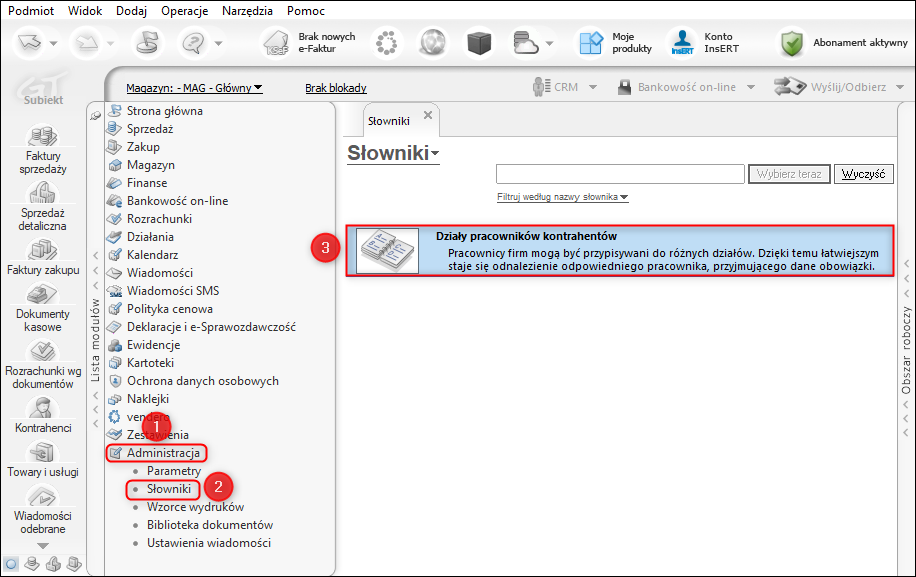Open the Widok menu
Image resolution: width=916 pixels, height=577 pixels.
click(85, 11)
